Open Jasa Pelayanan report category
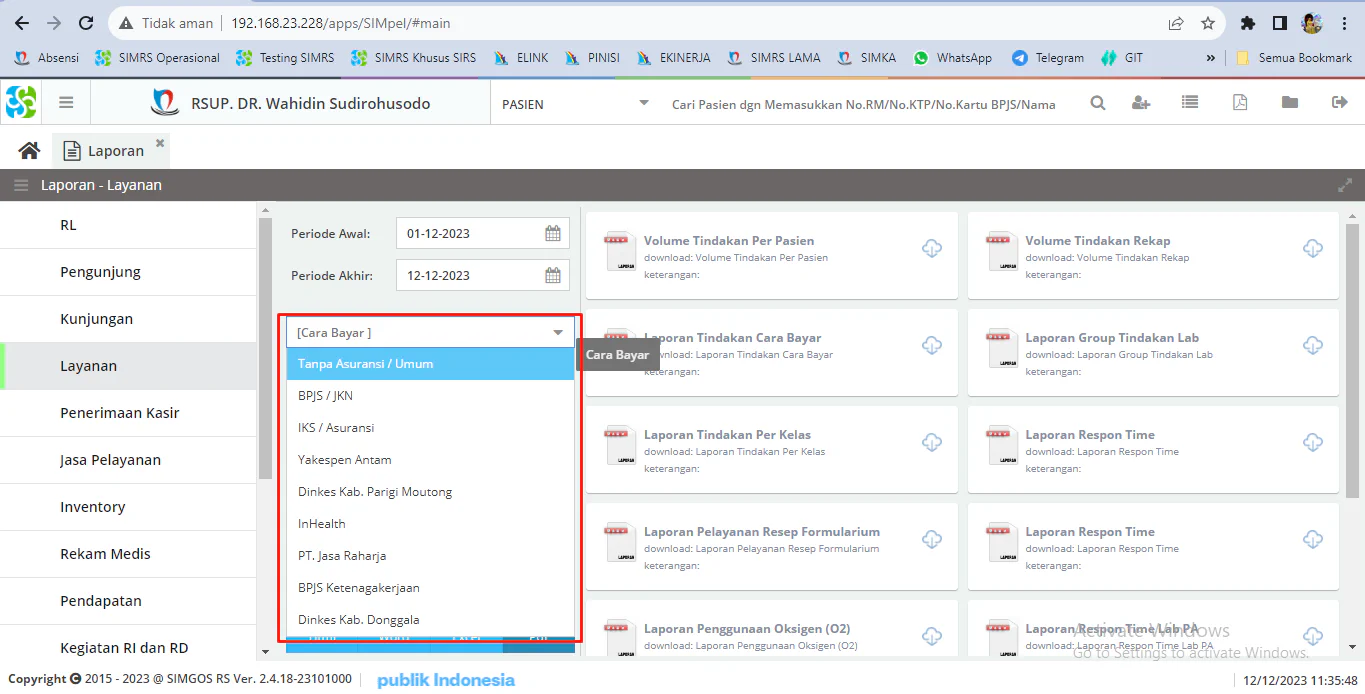 pos(128,460)
